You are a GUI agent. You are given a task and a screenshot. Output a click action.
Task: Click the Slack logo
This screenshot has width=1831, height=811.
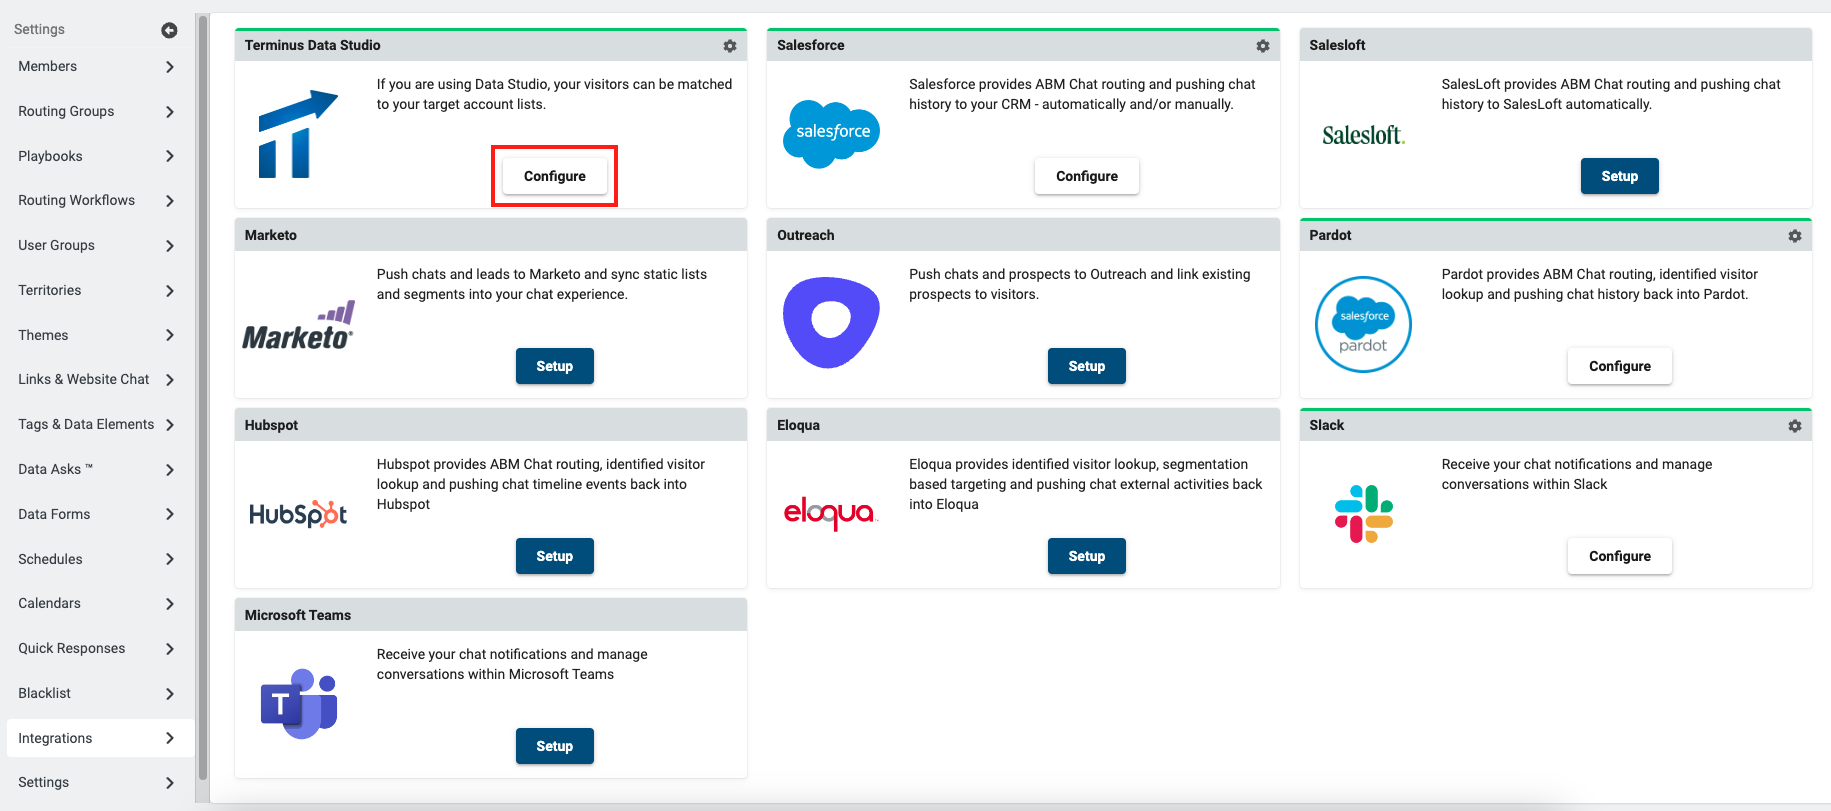pos(1364,514)
